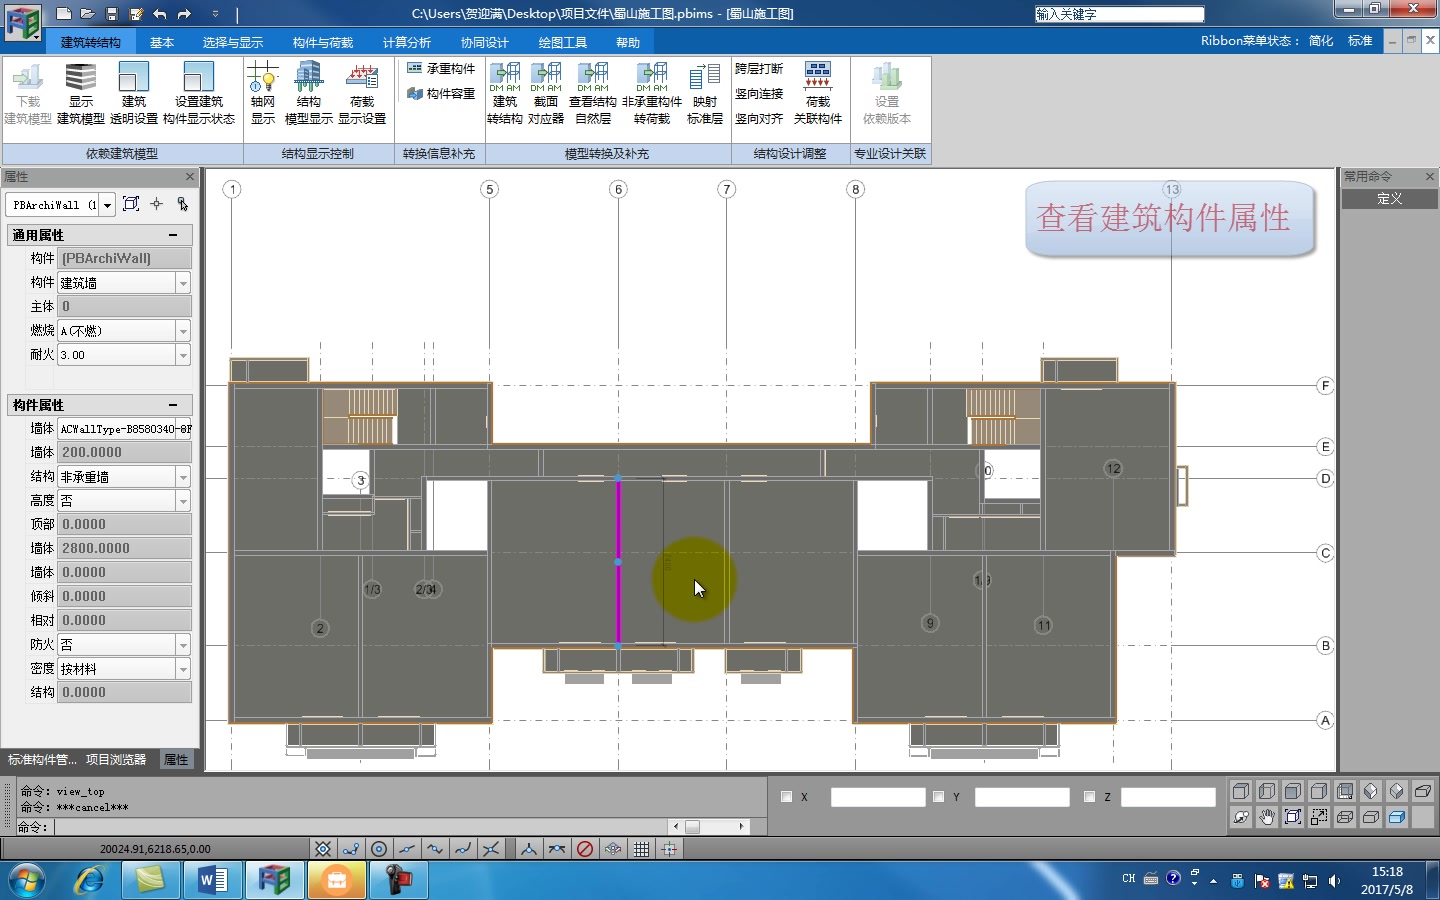Open 结构模型显示 structure model display
The image size is (1440, 900).
pos(308,93)
